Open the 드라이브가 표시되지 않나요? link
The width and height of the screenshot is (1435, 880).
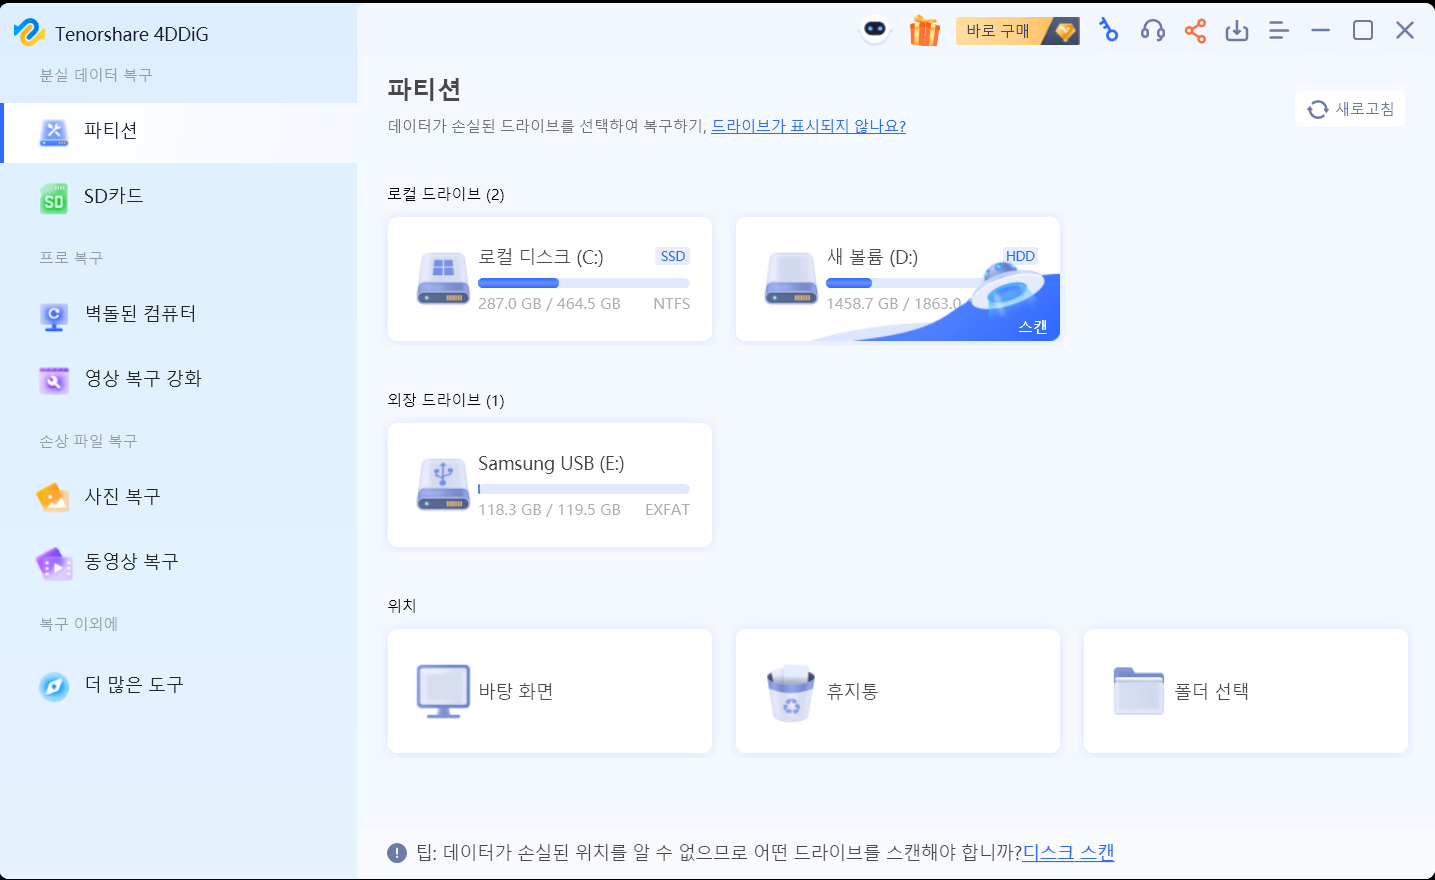coord(808,126)
